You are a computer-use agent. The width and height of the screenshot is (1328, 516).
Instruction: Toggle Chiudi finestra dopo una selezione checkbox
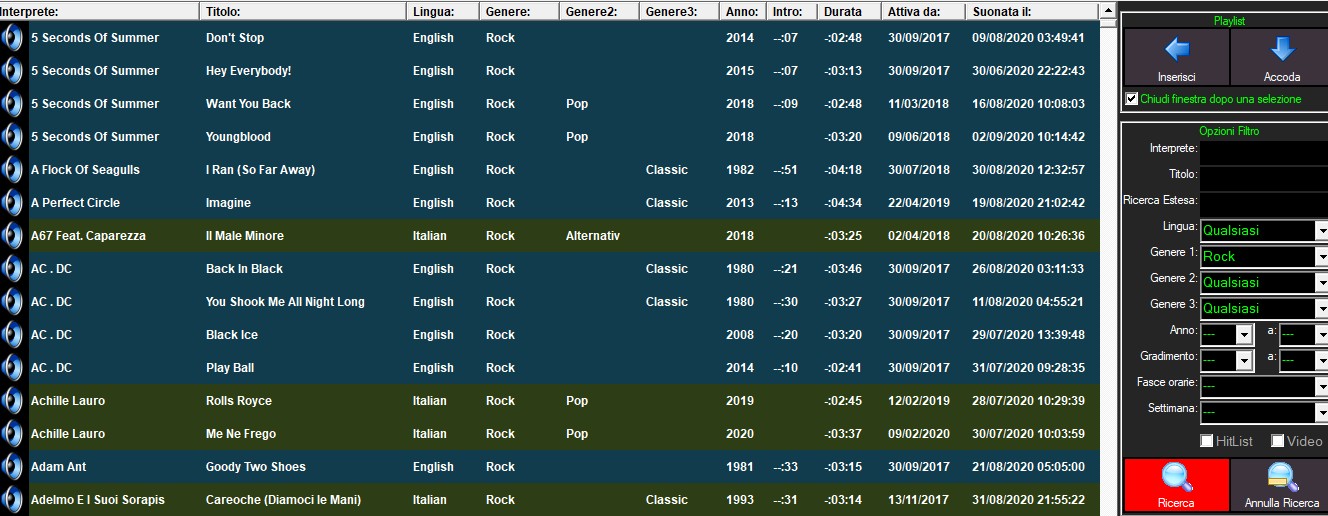[1131, 99]
